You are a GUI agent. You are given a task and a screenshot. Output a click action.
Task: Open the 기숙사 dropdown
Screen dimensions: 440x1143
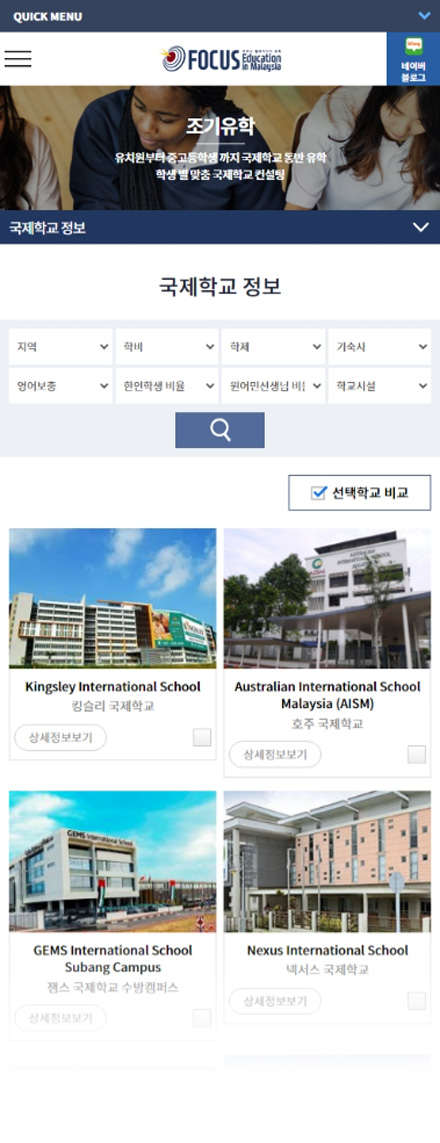(380, 347)
